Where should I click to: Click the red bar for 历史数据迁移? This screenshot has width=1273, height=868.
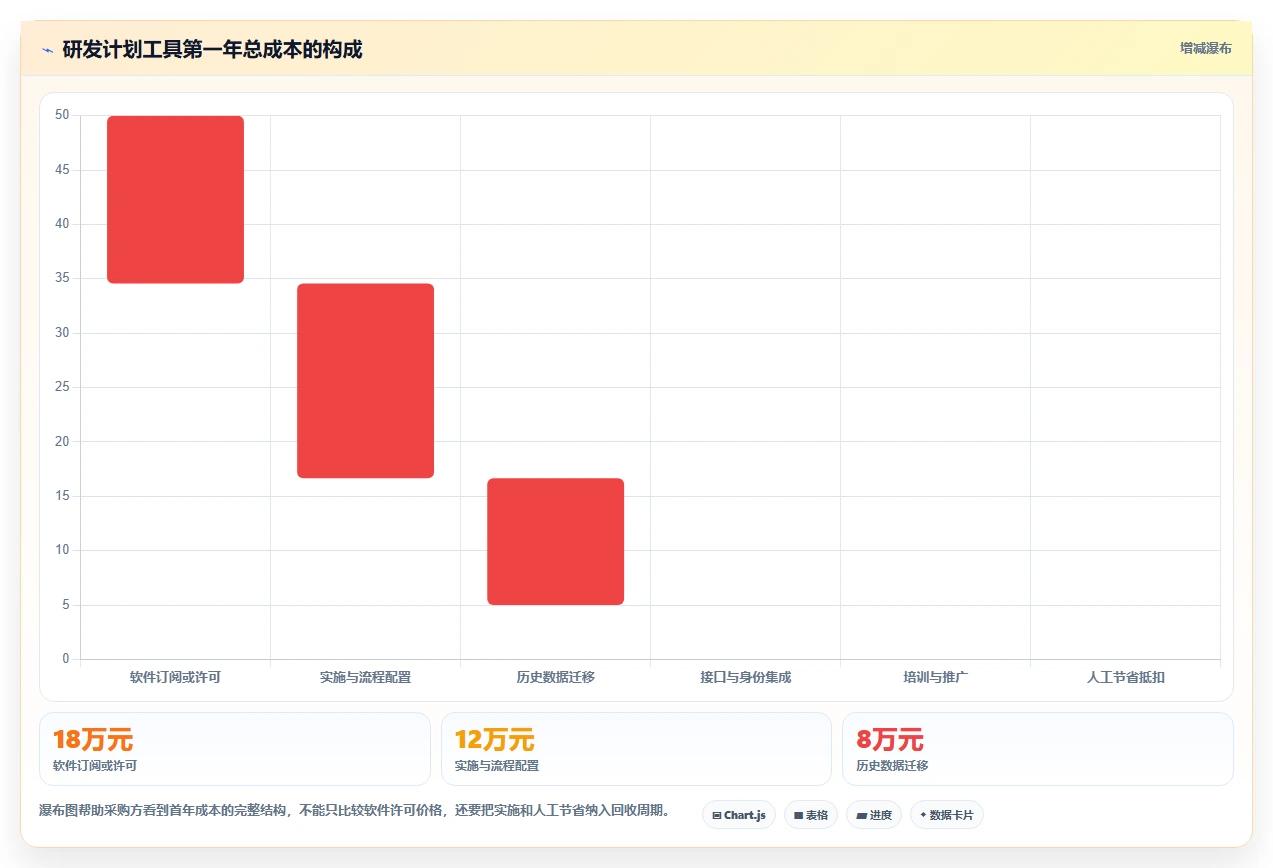555,542
